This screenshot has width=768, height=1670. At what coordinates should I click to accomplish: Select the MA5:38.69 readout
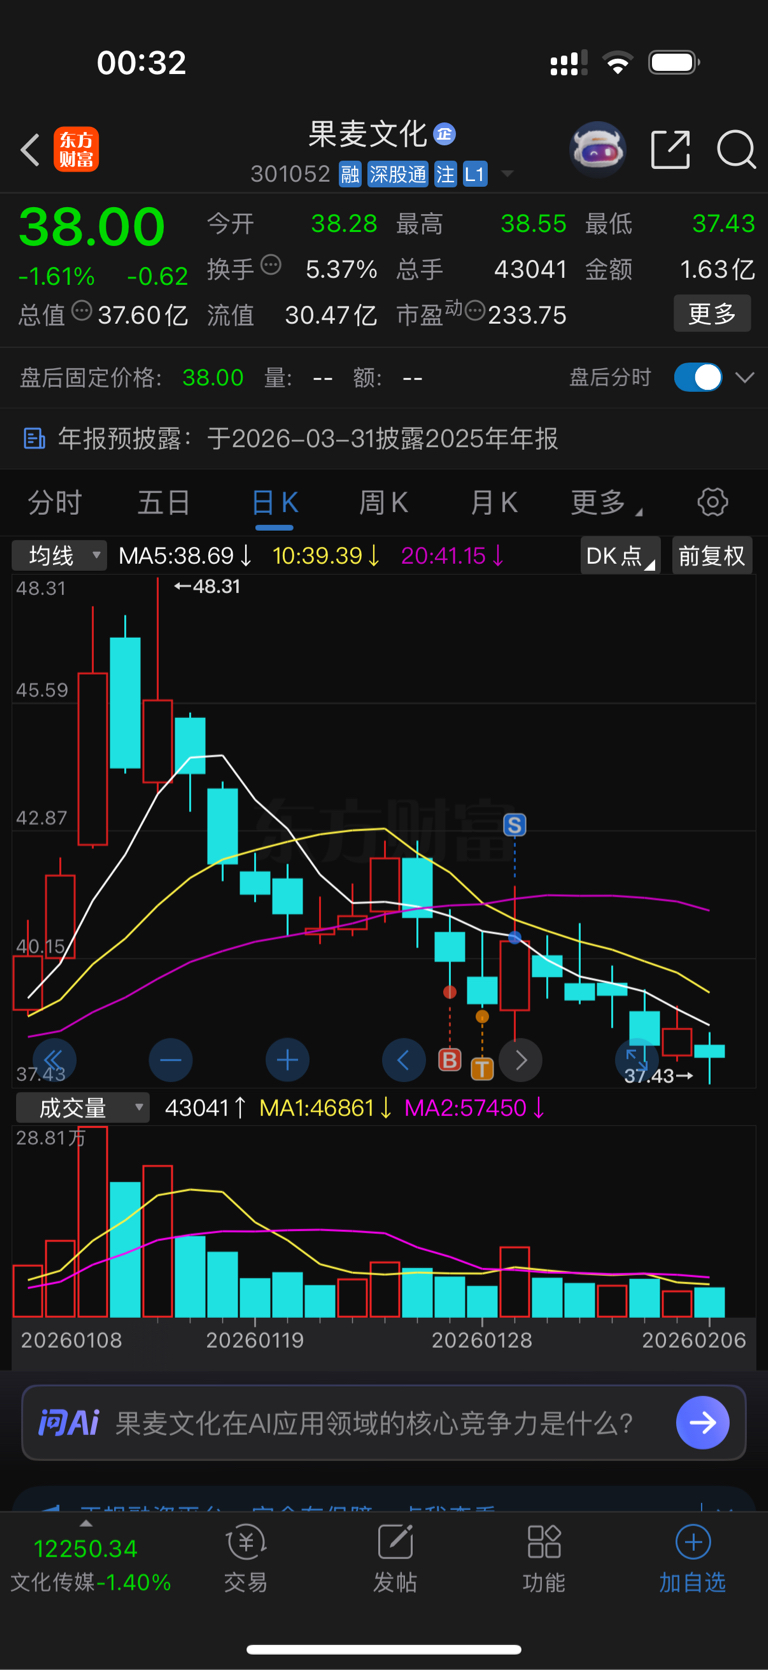pyautogui.click(x=185, y=556)
